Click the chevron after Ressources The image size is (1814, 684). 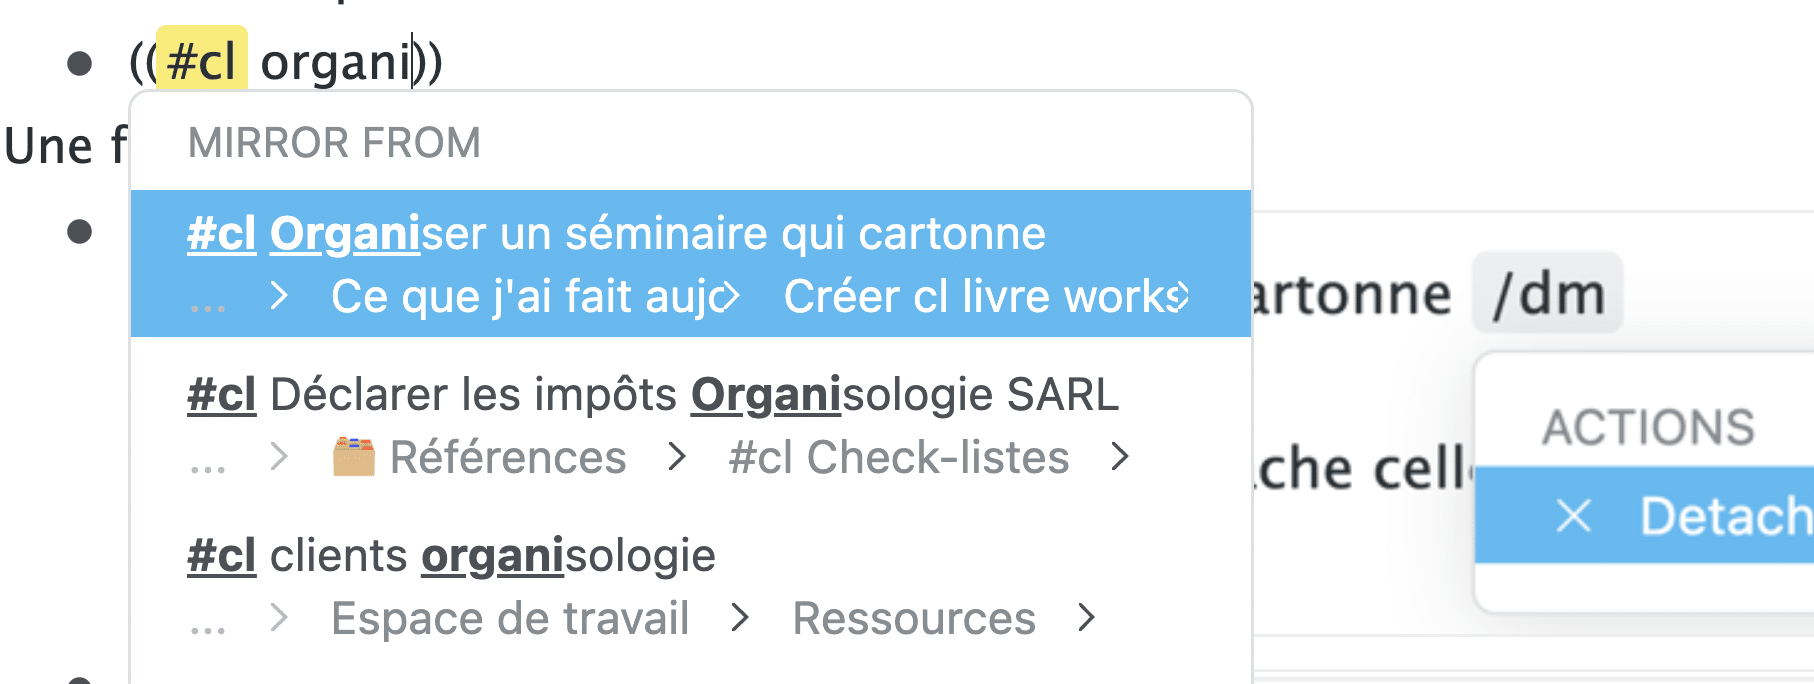1087,618
